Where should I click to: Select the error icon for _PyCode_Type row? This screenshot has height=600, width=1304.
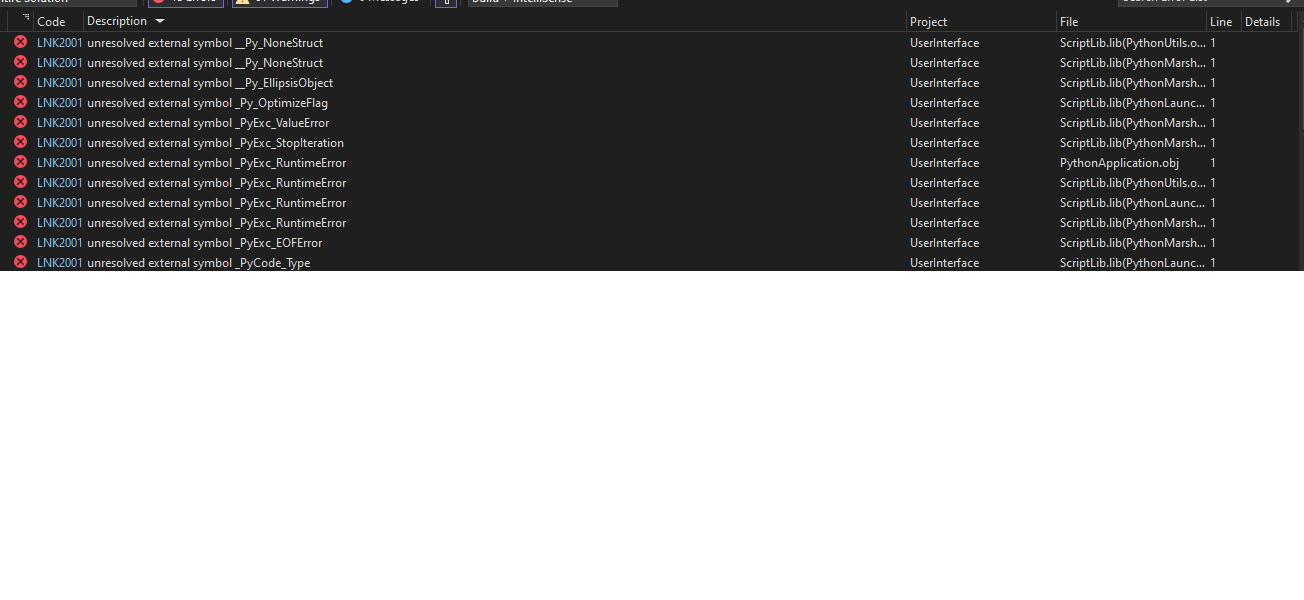click(20, 262)
